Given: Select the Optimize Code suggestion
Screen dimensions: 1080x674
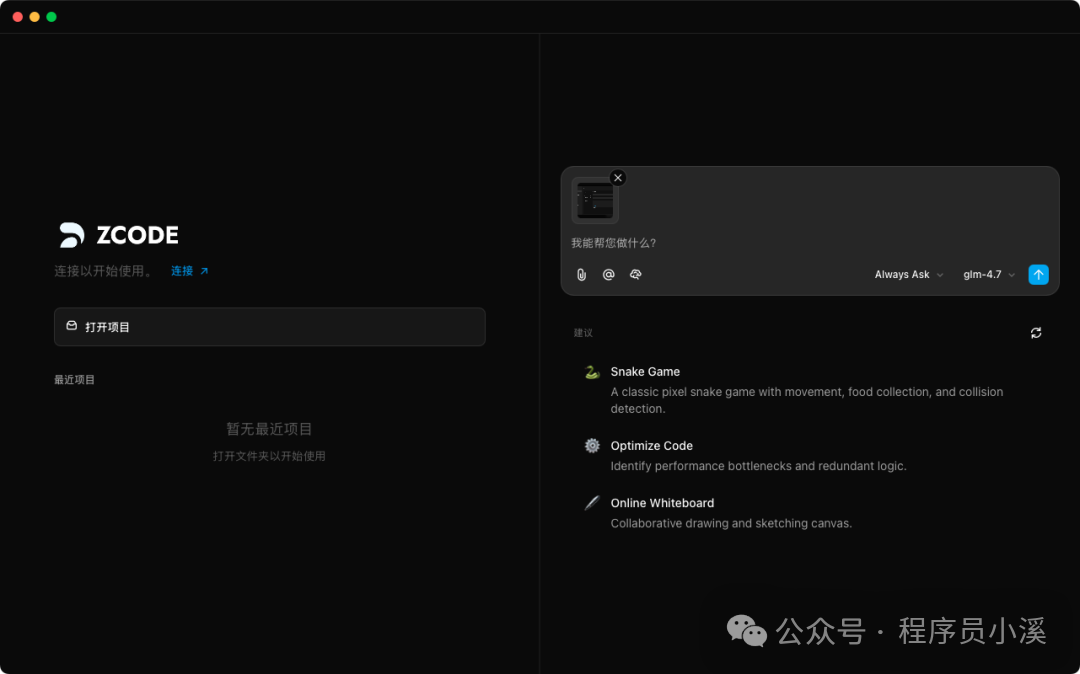Looking at the screenshot, I should 809,456.
